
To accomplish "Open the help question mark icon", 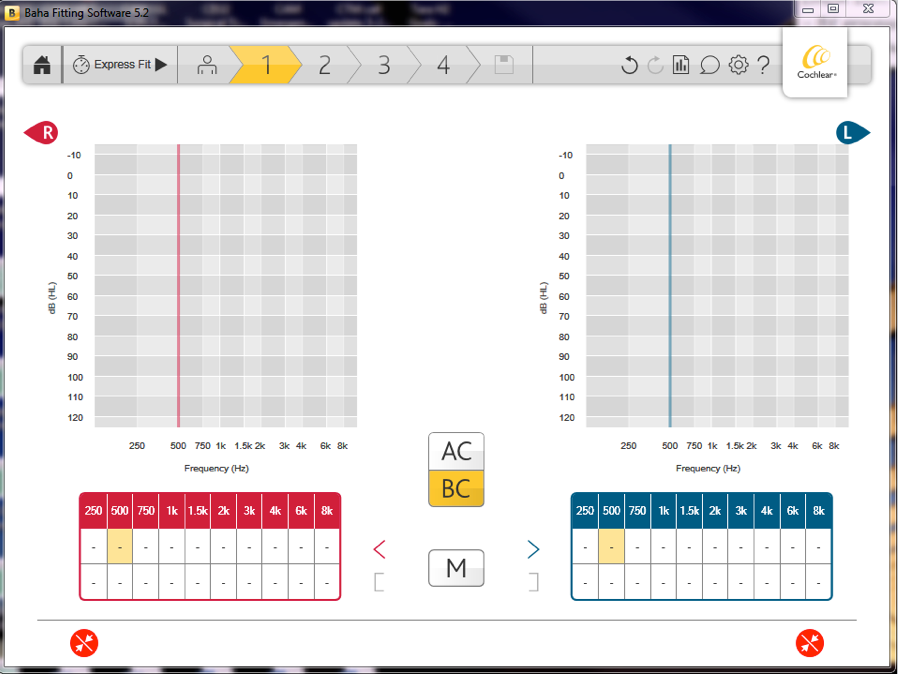I will 763,65.
